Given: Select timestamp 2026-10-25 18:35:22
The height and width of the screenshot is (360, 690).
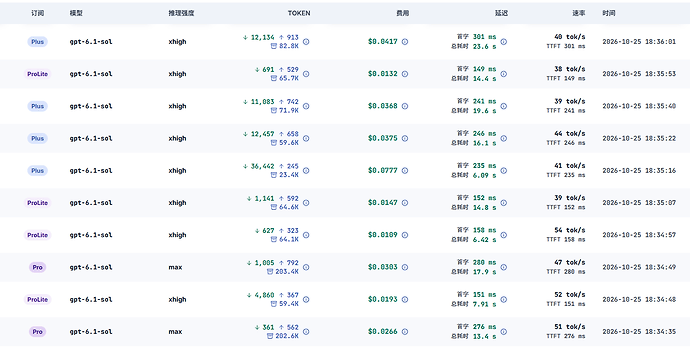Looking at the screenshot, I should [639, 138].
